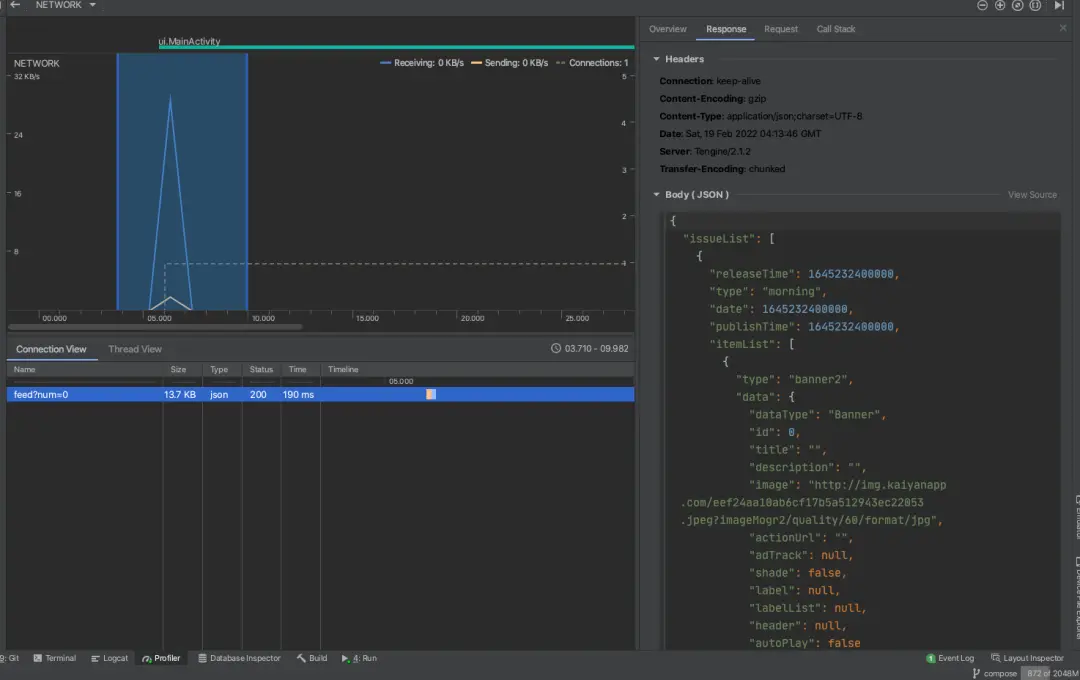Switch to the Call Stack tab
Screen dimensions: 1080x680
835,29
